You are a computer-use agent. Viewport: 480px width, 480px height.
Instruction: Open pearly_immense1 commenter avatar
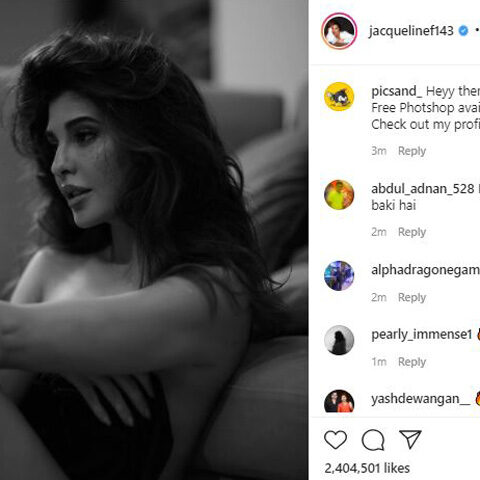coord(339,340)
